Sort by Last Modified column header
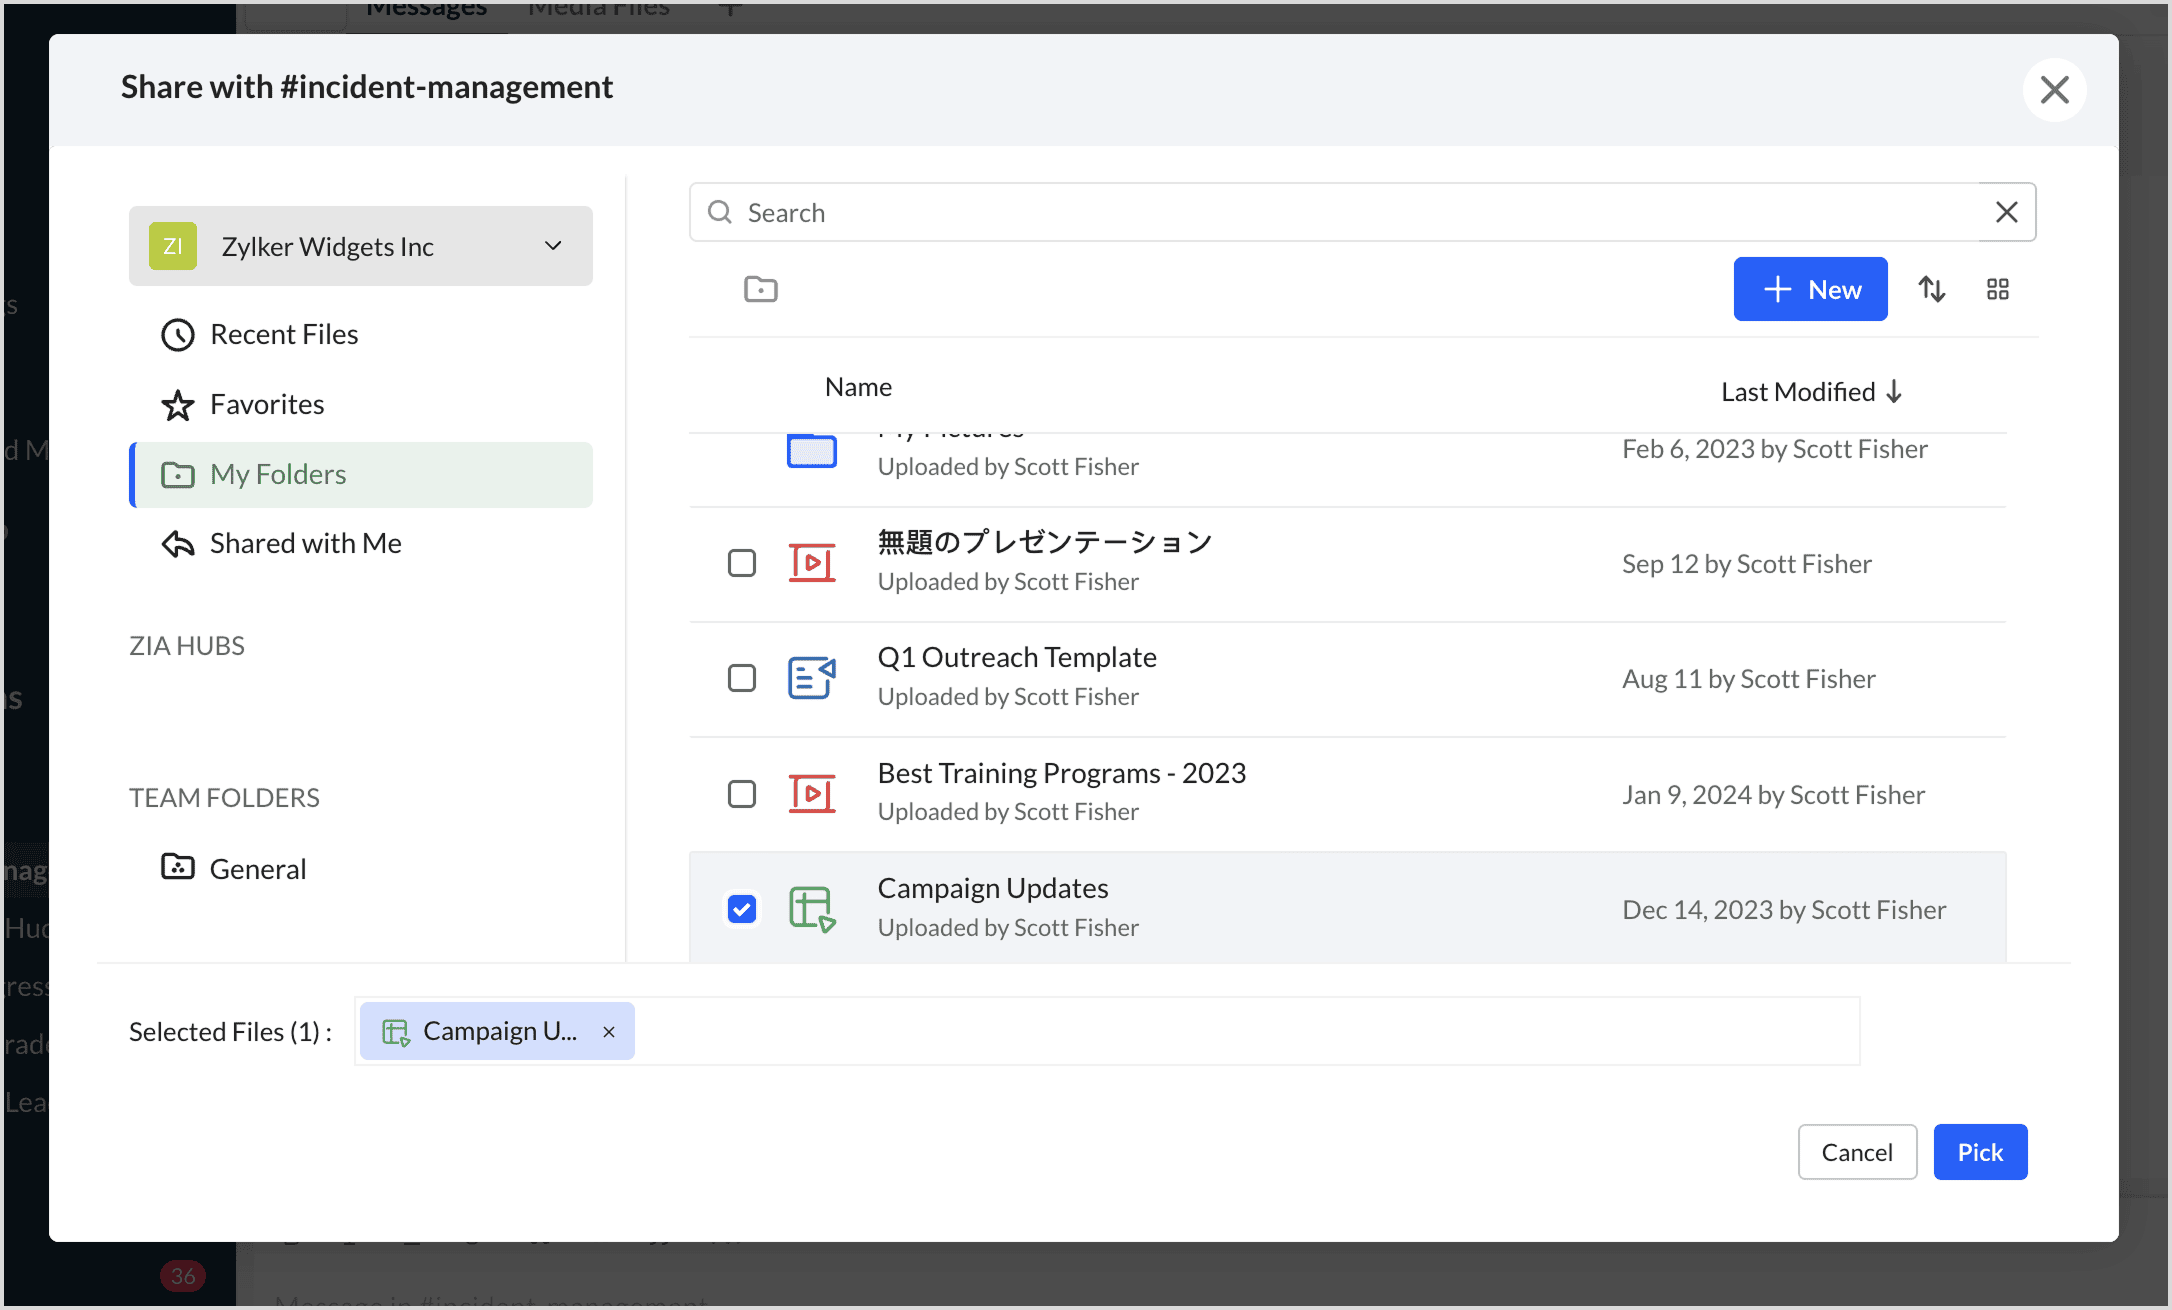This screenshot has width=2172, height=1310. point(1811,392)
